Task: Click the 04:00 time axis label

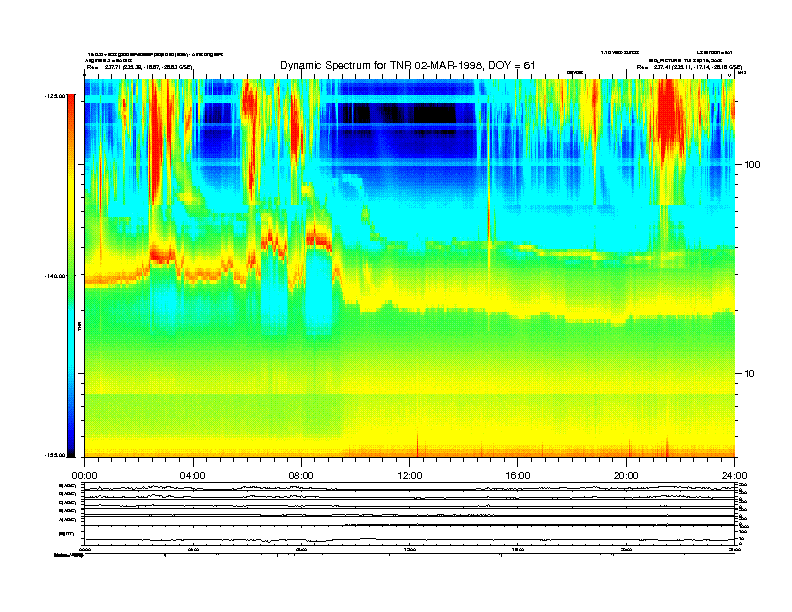Action: (x=193, y=476)
